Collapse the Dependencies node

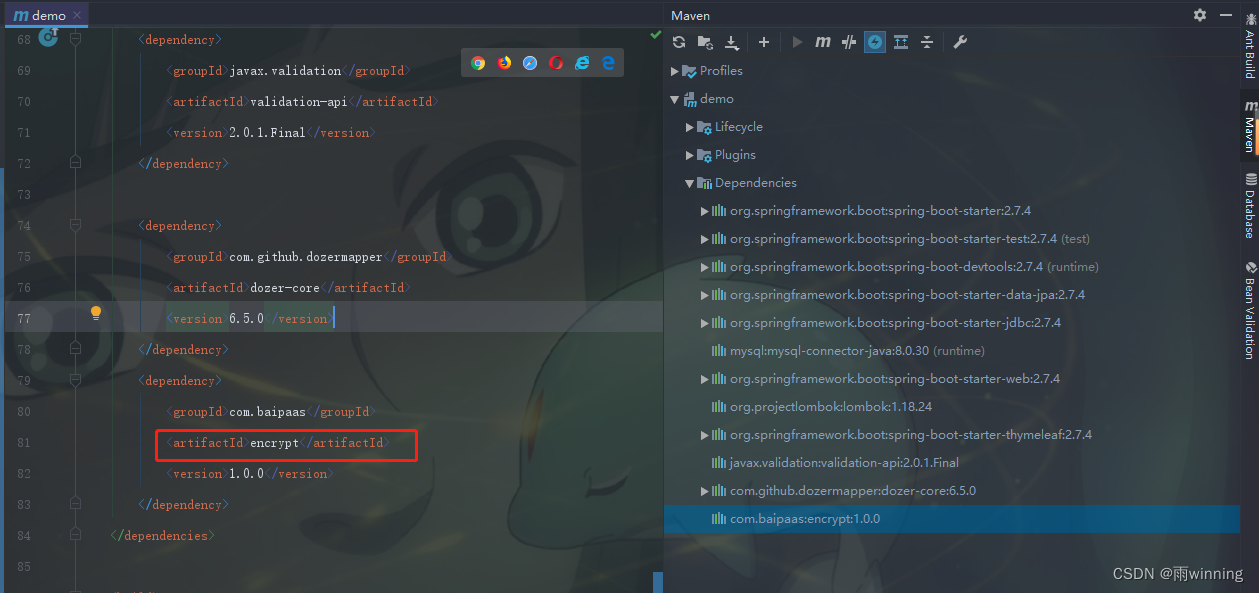[689, 183]
